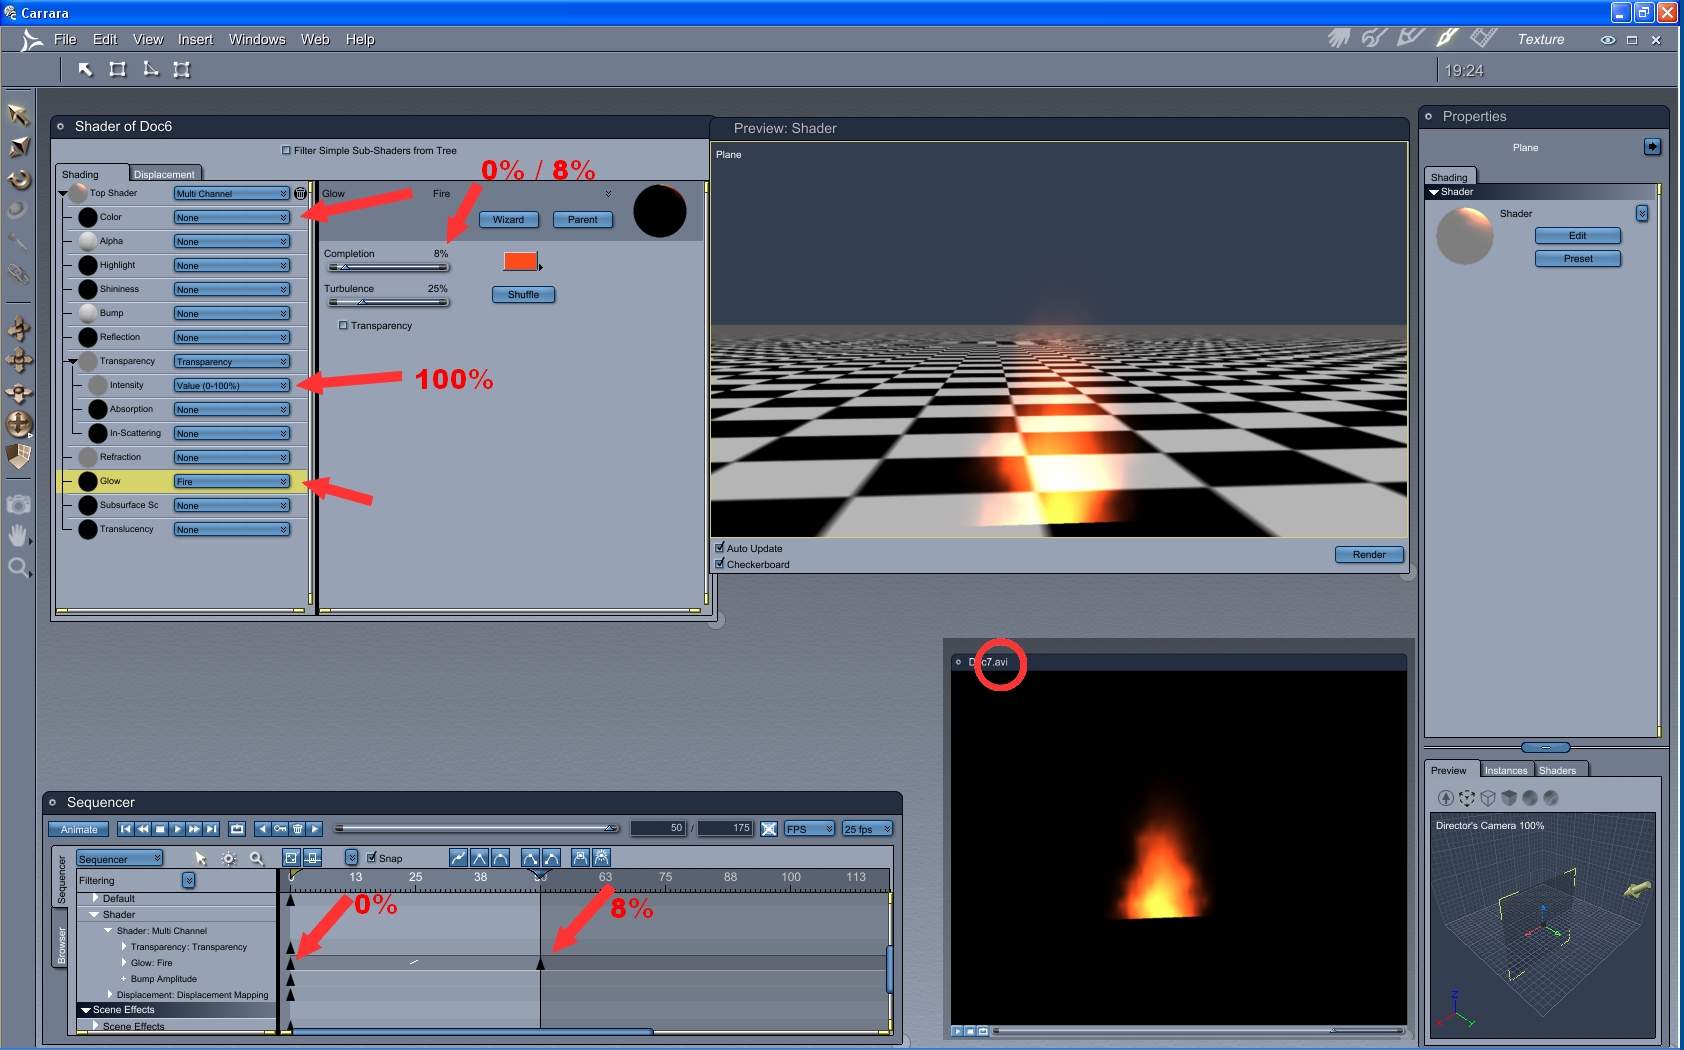Switch to the Instances tab
Viewport: 1684px width, 1050px height.
click(x=1506, y=770)
